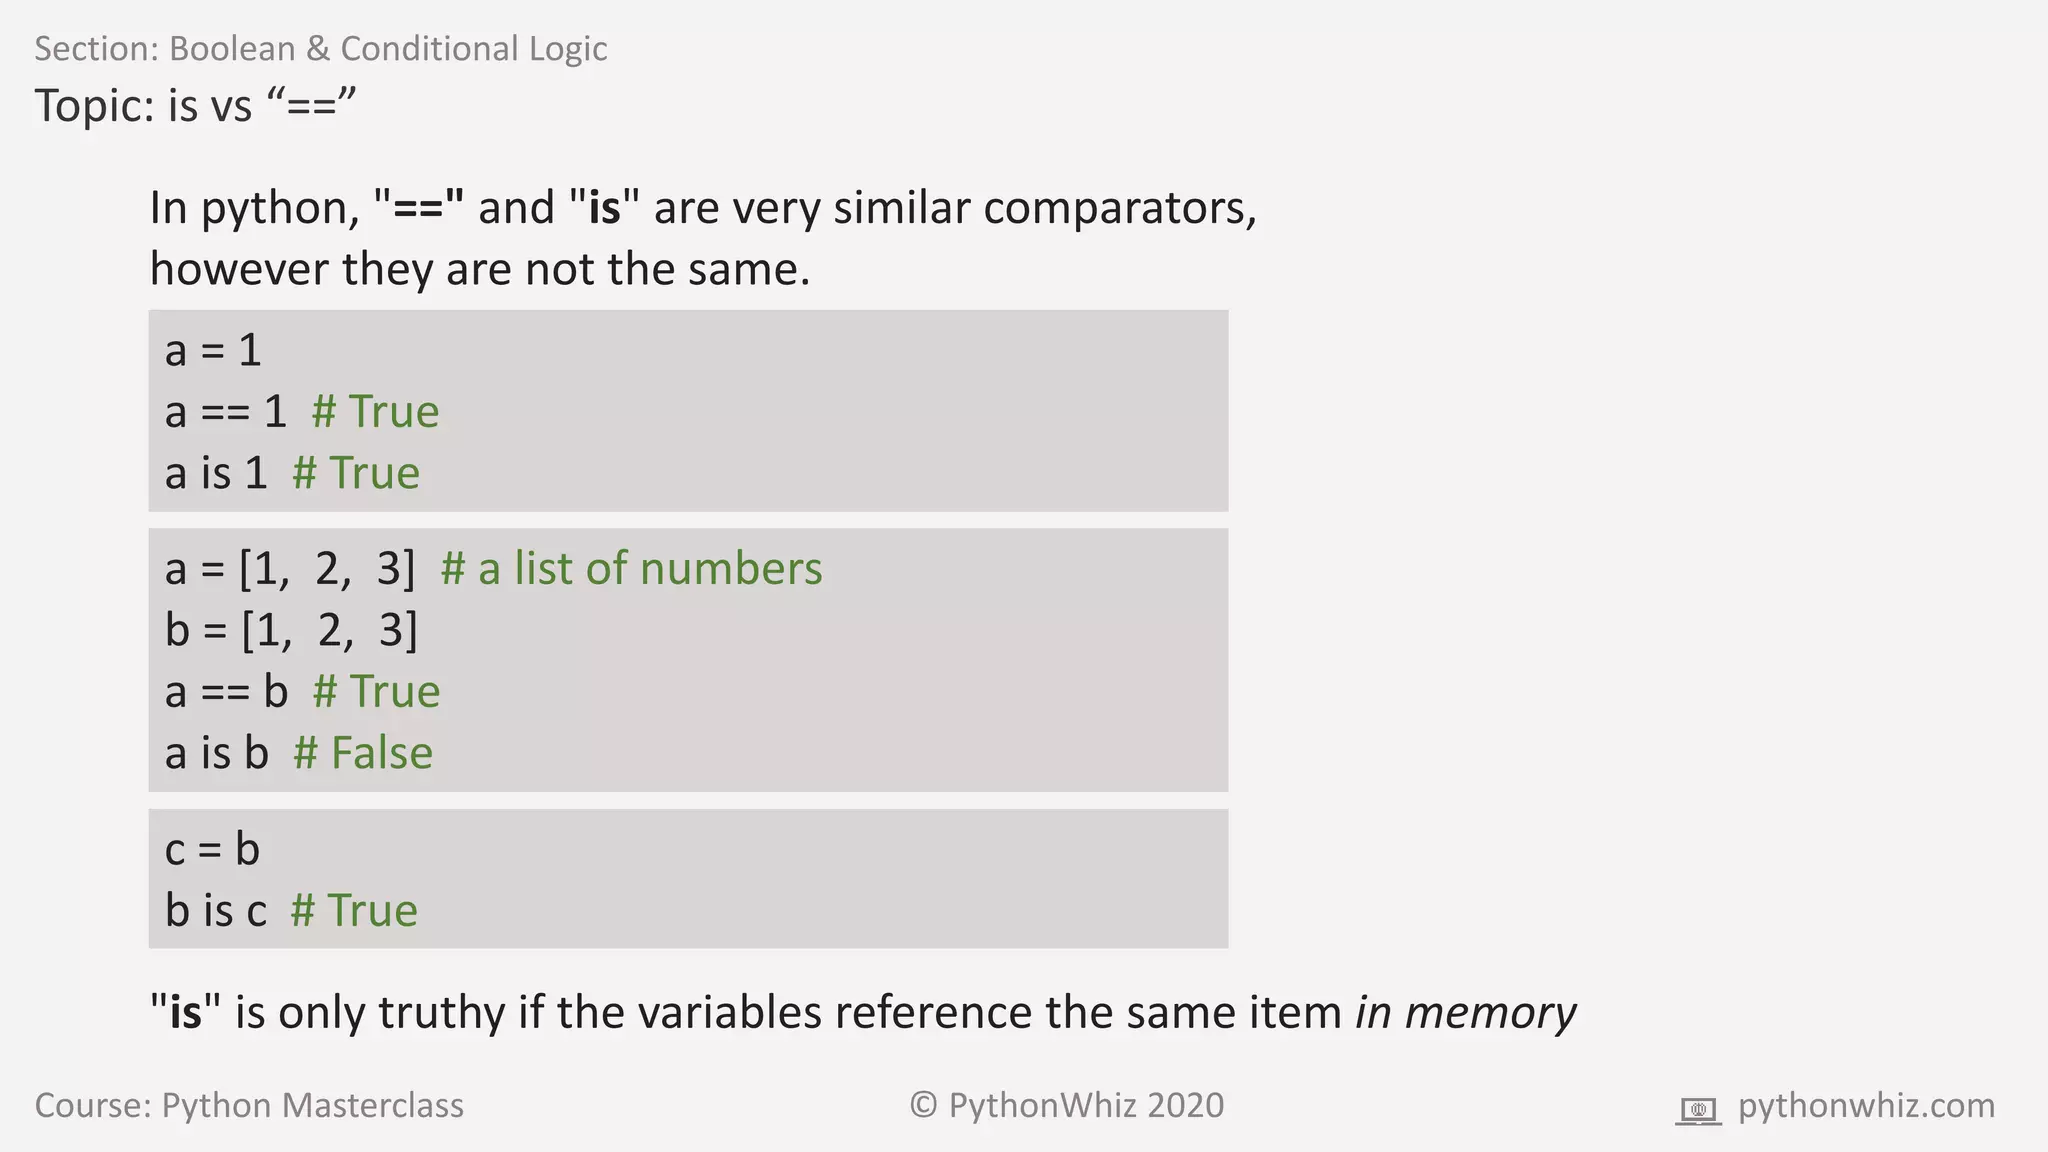
Task: Select the 'Topic: is vs ==' title
Action: pos(196,105)
